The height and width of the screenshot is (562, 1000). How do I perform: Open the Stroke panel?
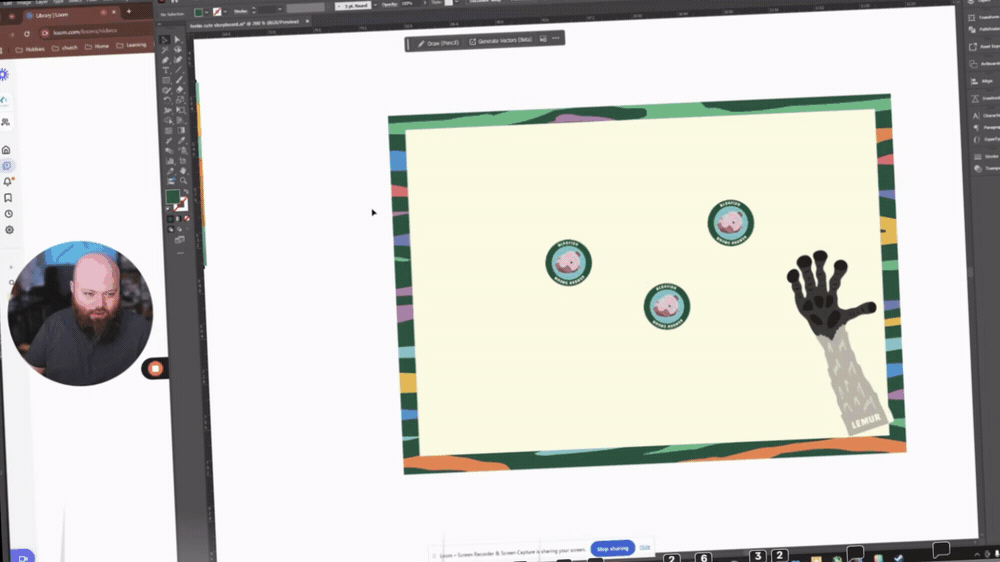[x=986, y=156]
